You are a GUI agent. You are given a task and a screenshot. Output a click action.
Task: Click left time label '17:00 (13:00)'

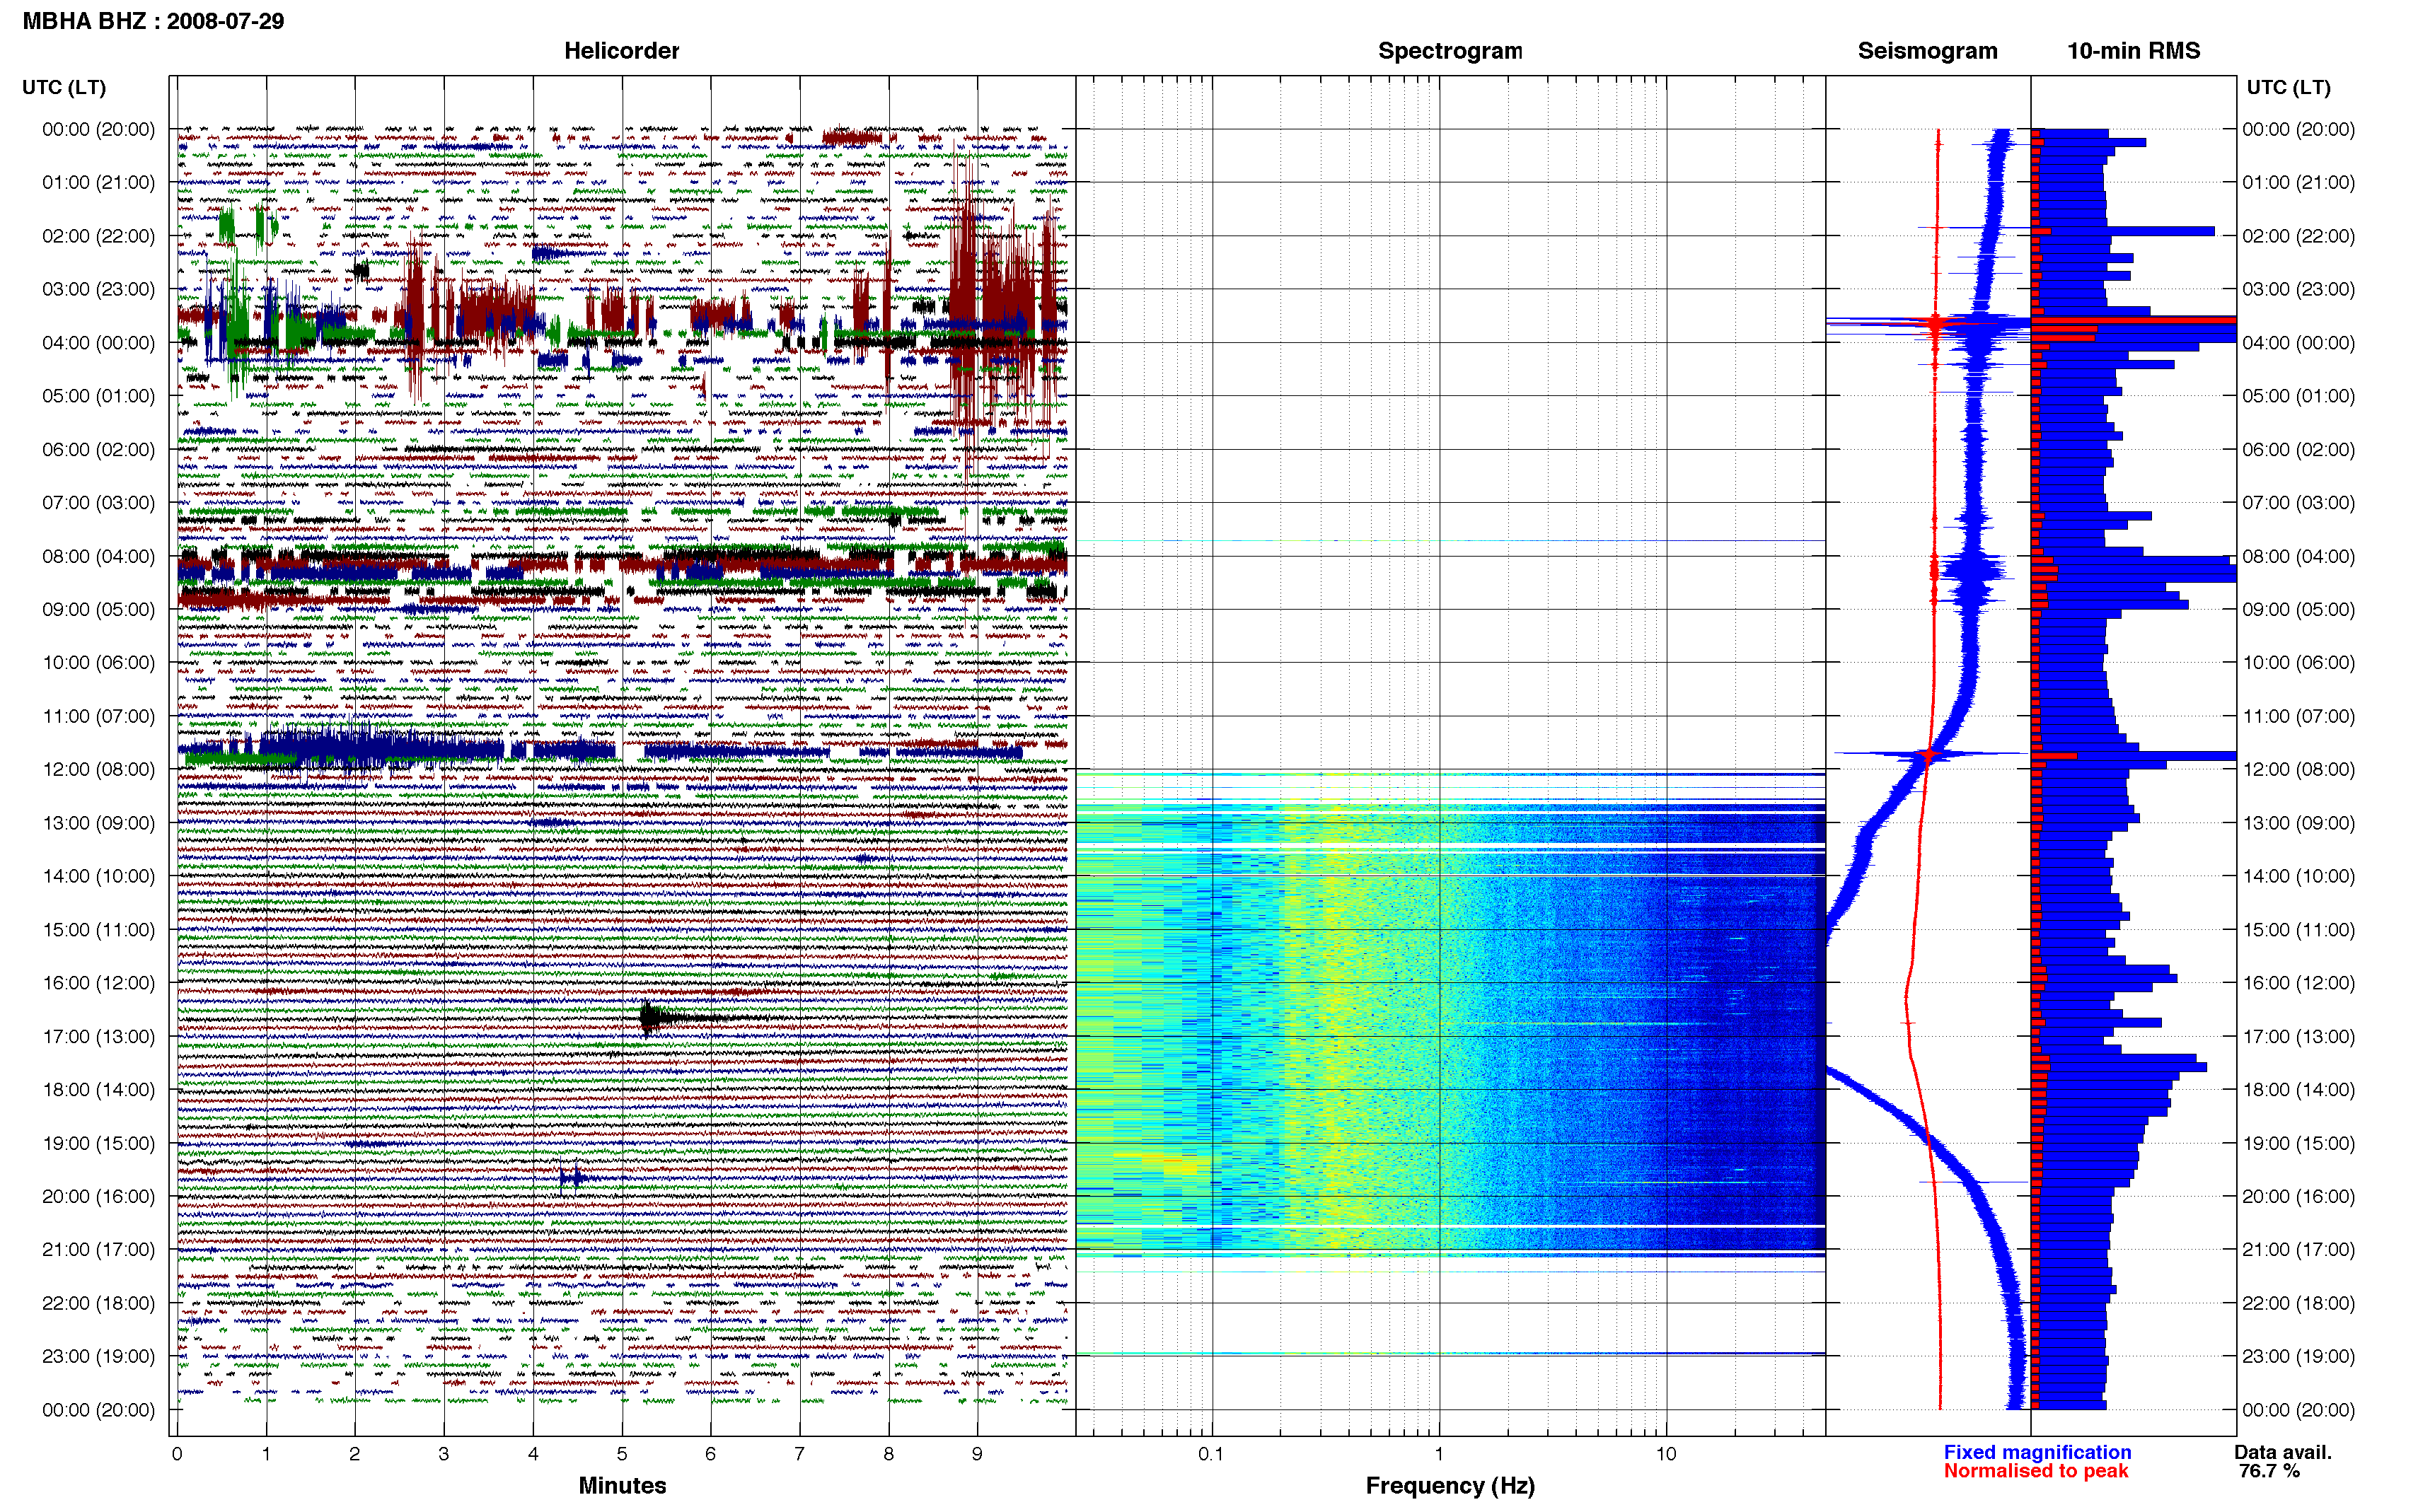(98, 1037)
